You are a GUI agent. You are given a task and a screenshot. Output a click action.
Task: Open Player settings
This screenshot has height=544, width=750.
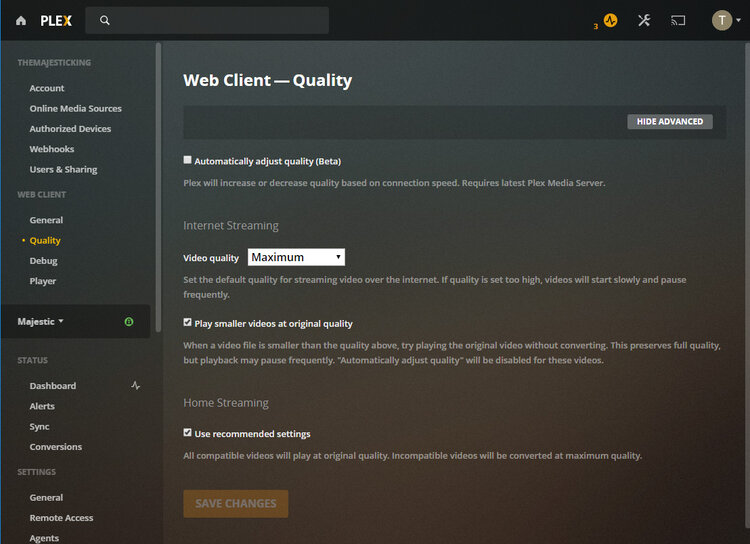tap(43, 281)
